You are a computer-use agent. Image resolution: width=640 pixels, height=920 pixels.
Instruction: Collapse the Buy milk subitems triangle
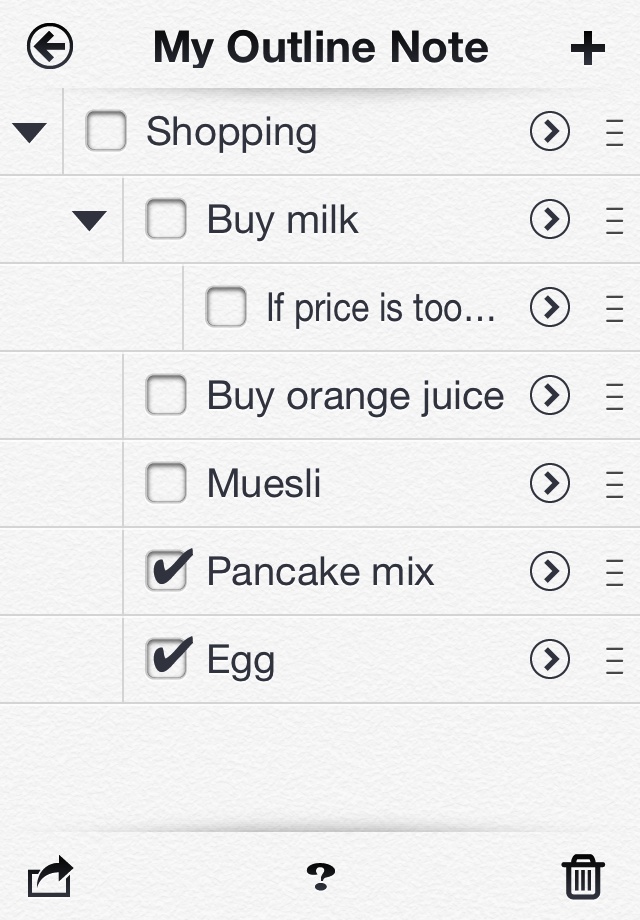click(90, 220)
